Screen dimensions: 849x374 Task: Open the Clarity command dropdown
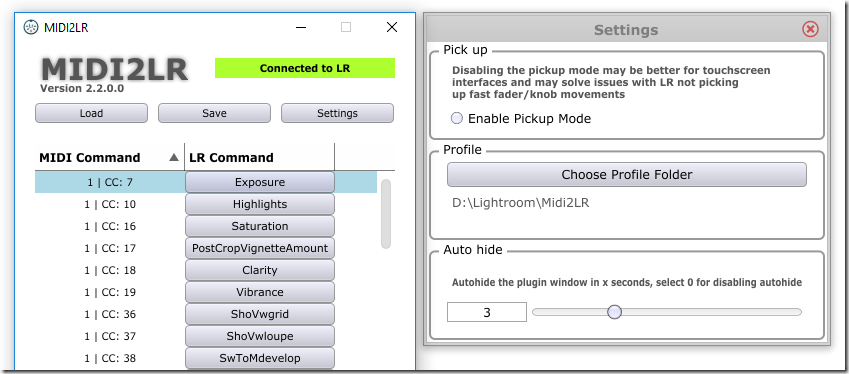pyautogui.click(x=260, y=270)
